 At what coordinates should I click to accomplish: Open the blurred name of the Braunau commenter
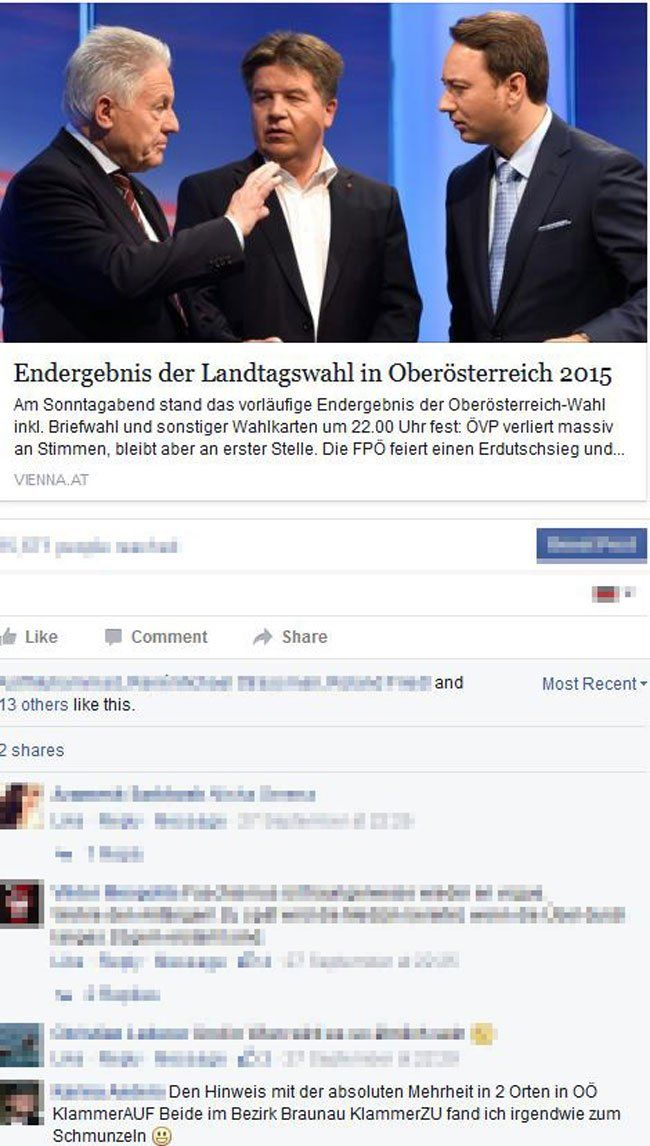click(x=108, y=1092)
